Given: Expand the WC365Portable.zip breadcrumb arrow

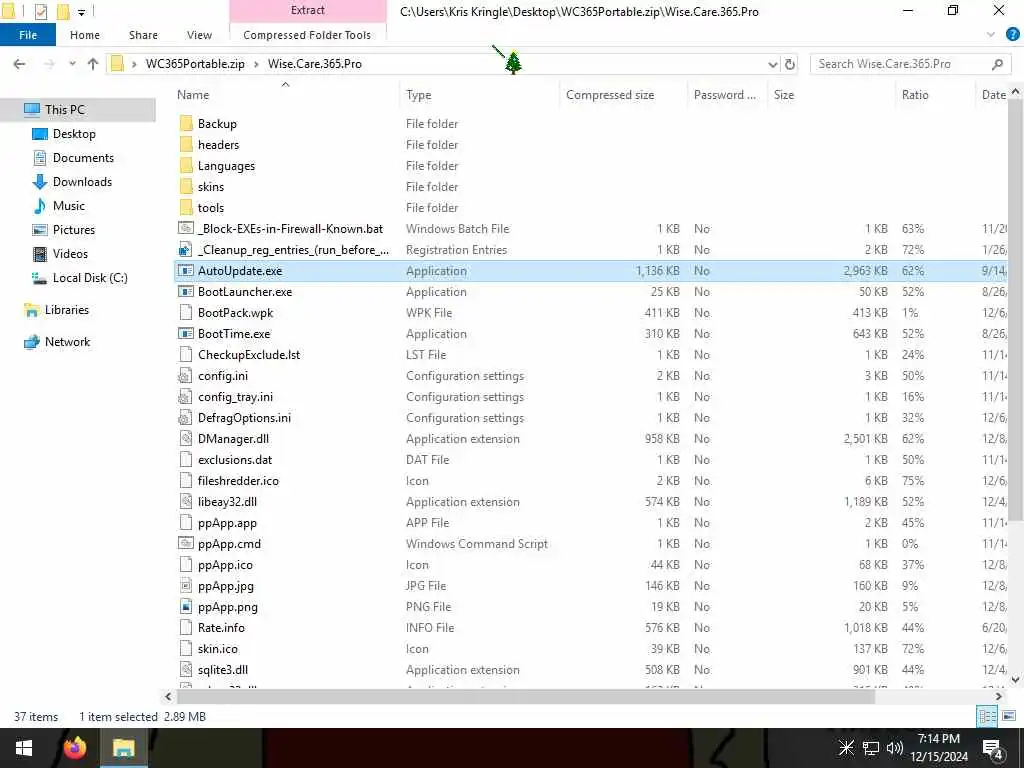Looking at the screenshot, I should 256,63.
